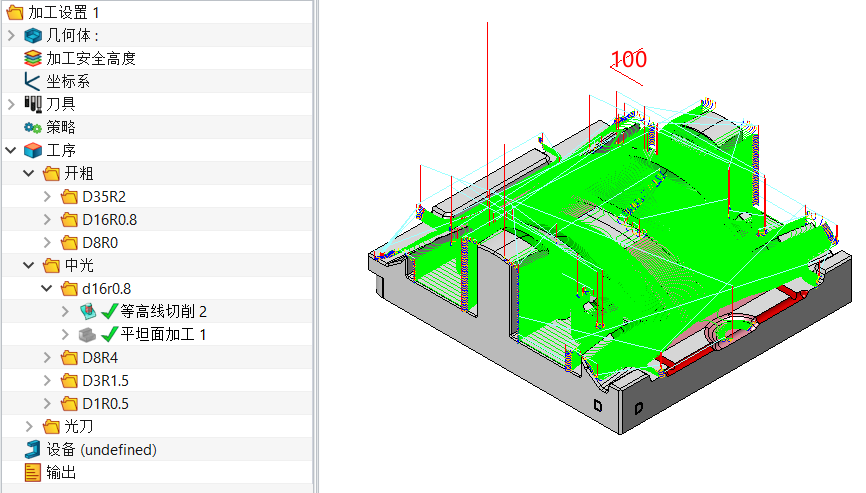Select the 加工安全高度 label

click(91, 59)
